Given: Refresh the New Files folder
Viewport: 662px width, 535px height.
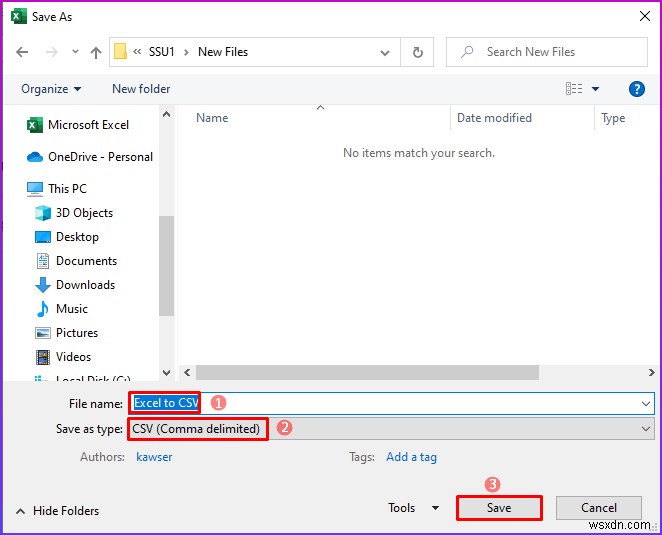Looking at the screenshot, I should (x=418, y=52).
